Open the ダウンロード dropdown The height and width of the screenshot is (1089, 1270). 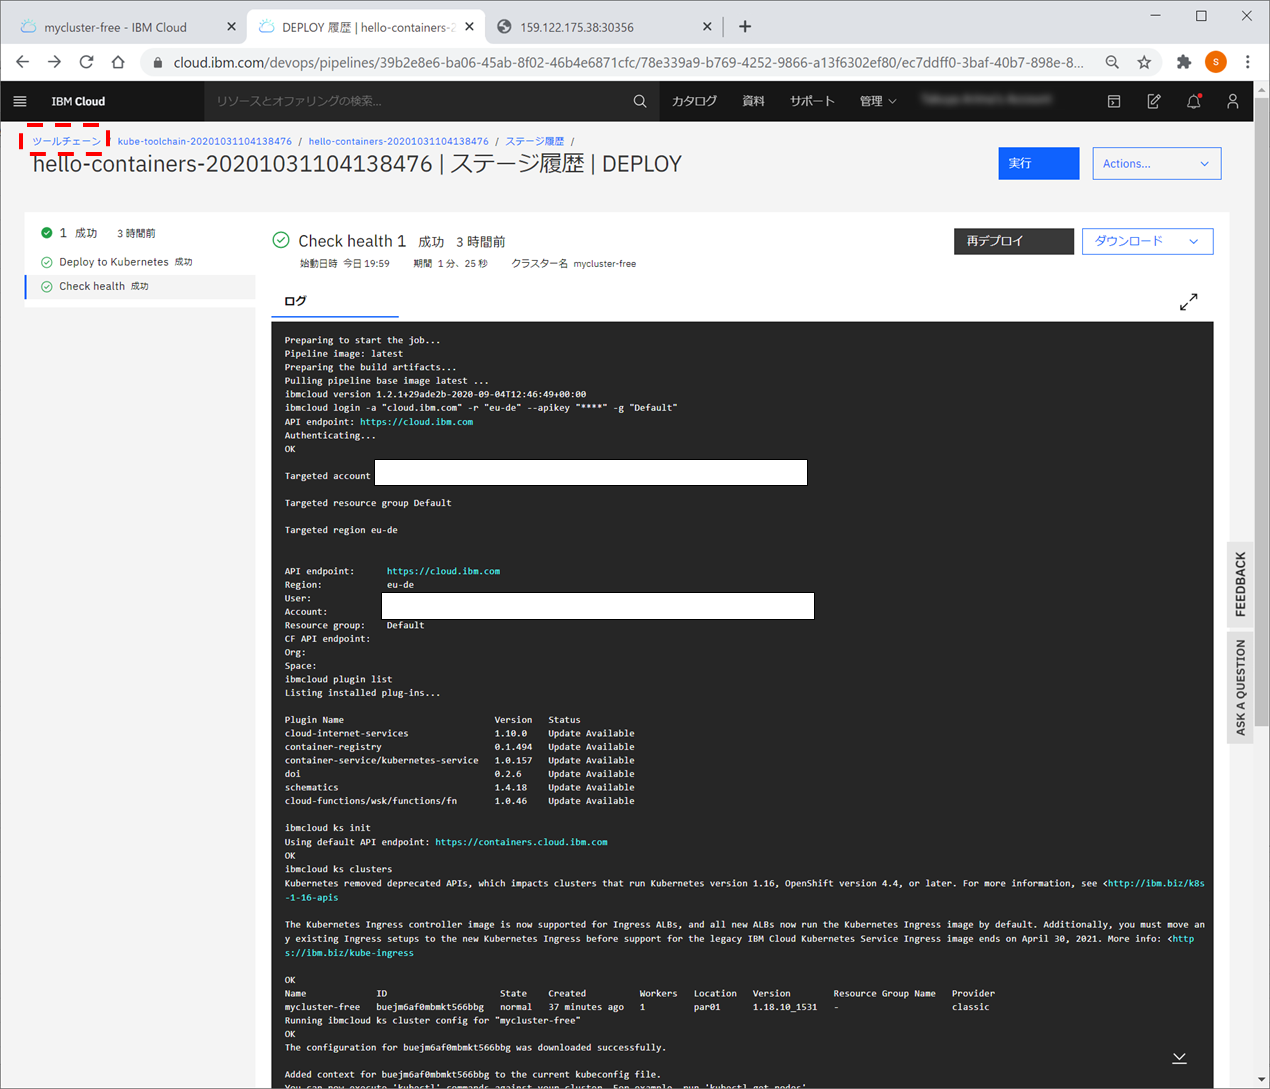point(1147,241)
